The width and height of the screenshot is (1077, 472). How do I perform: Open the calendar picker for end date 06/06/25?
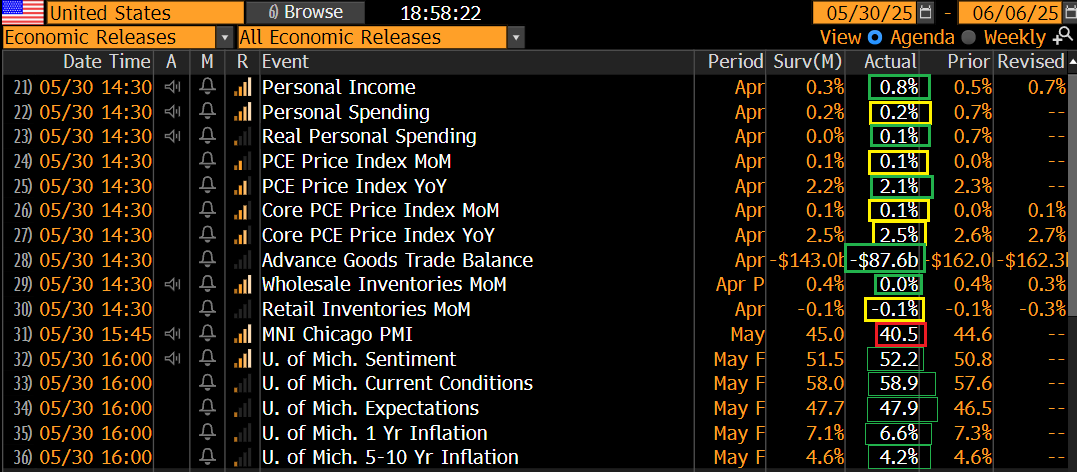click(1069, 12)
